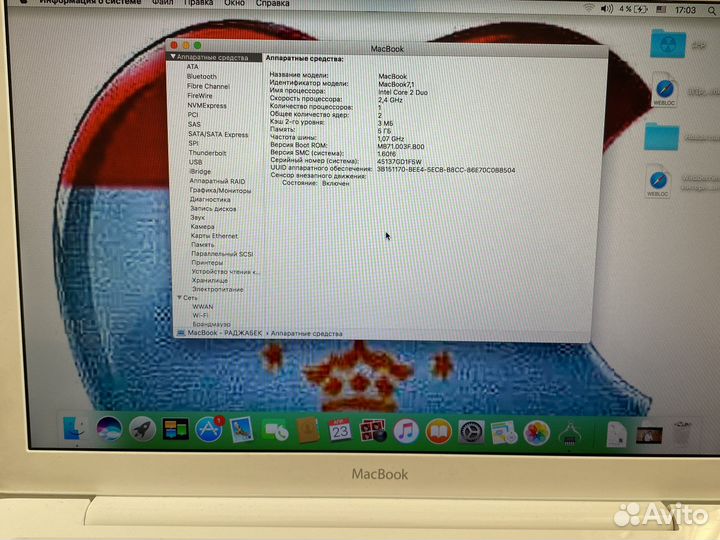Click System Information chip icon in Dock

click(x=569, y=434)
